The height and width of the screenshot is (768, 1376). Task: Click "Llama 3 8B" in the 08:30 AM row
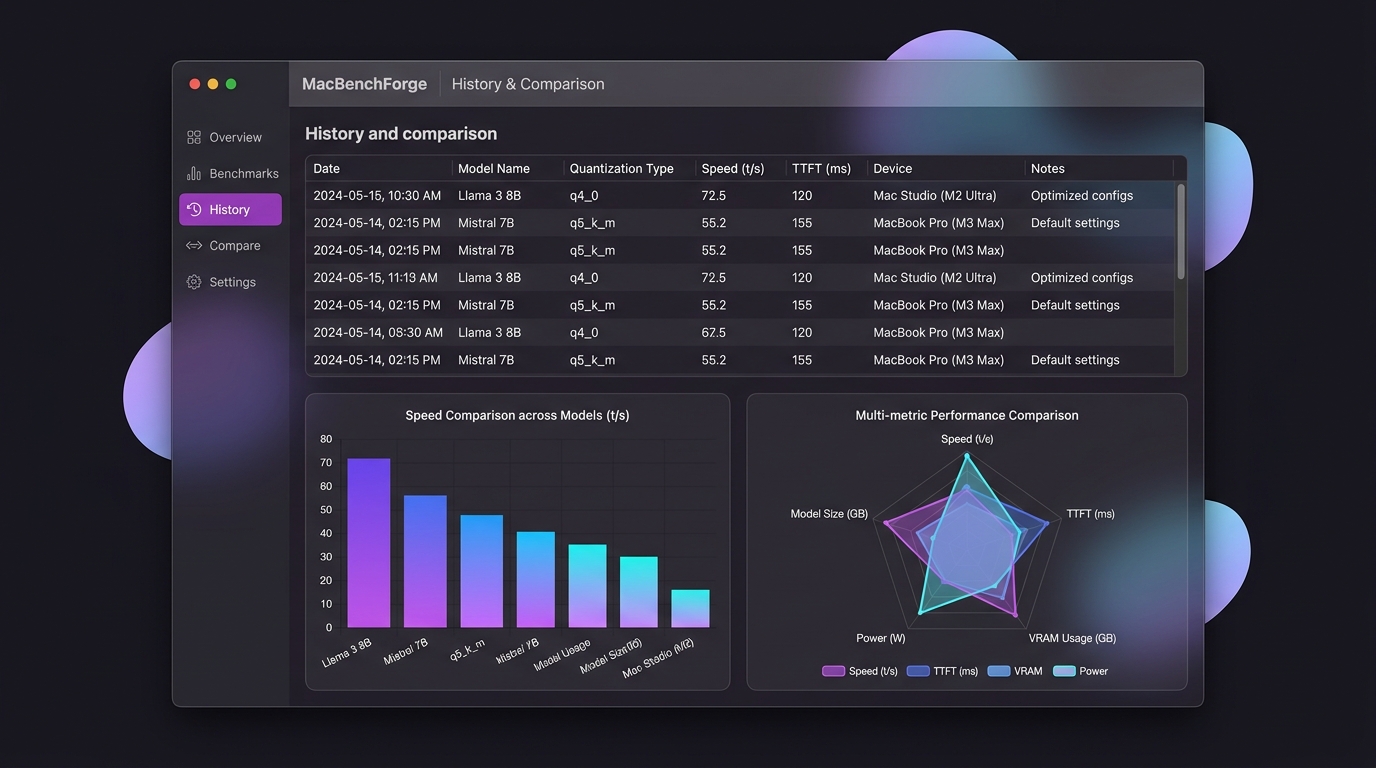coord(489,332)
